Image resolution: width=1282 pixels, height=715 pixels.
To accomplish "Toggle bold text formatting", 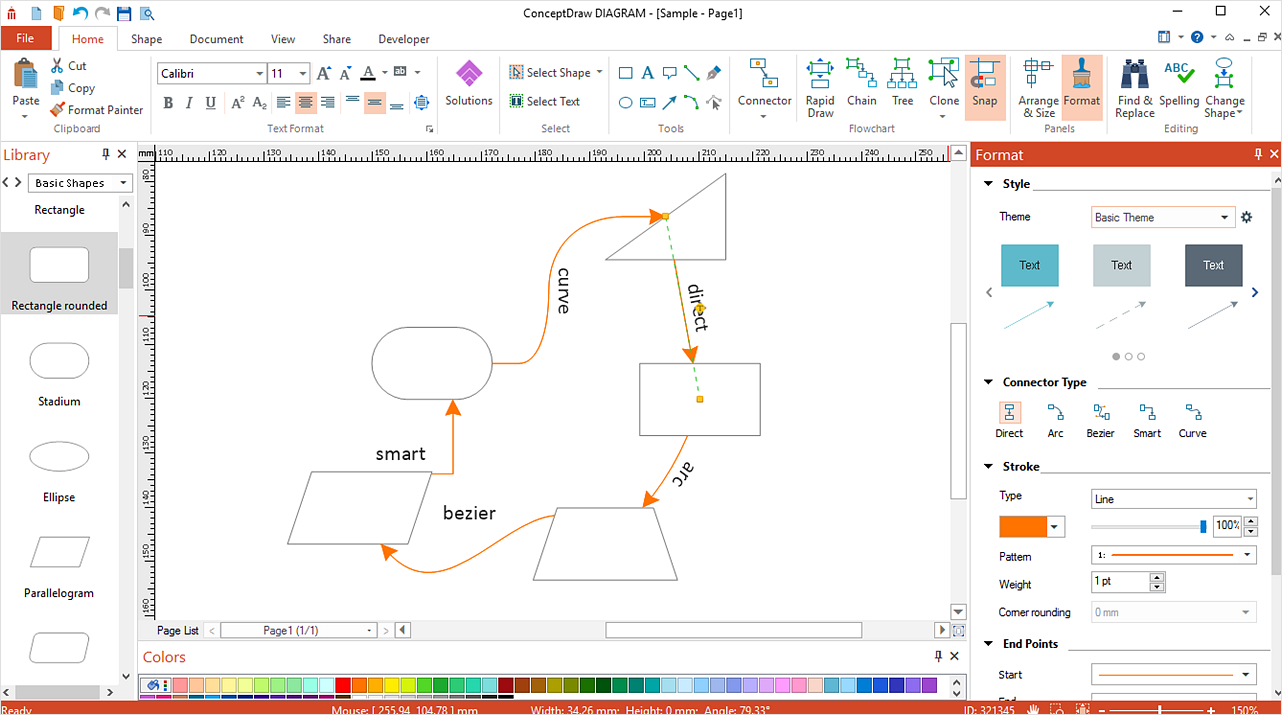I will pyautogui.click(x=168, y=103).
